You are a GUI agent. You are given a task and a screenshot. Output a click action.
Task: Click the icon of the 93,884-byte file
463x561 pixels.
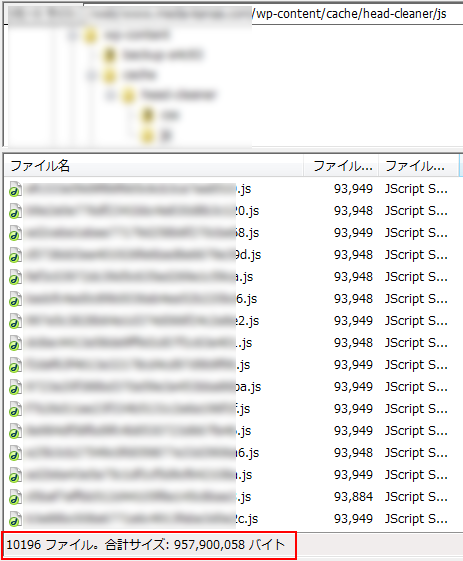pyautogui.click(x=15, y=497)
